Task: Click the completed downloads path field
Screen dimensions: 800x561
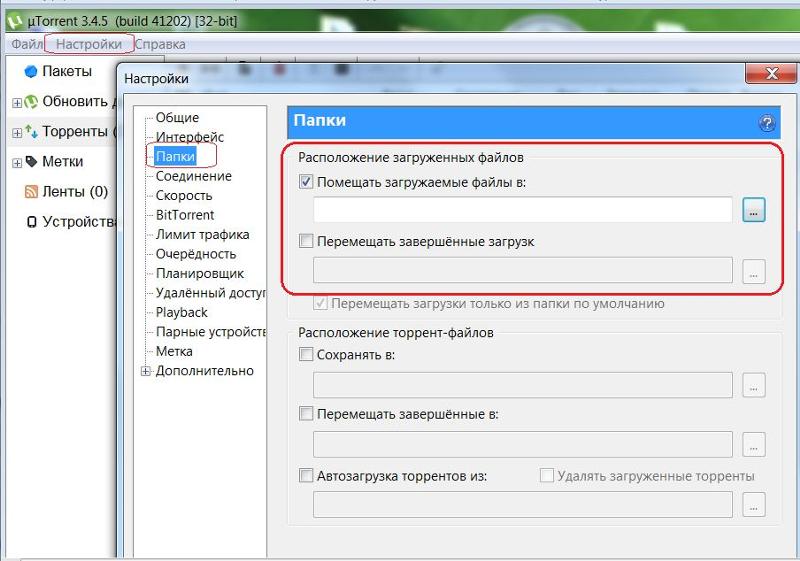Action: [522, 270]
